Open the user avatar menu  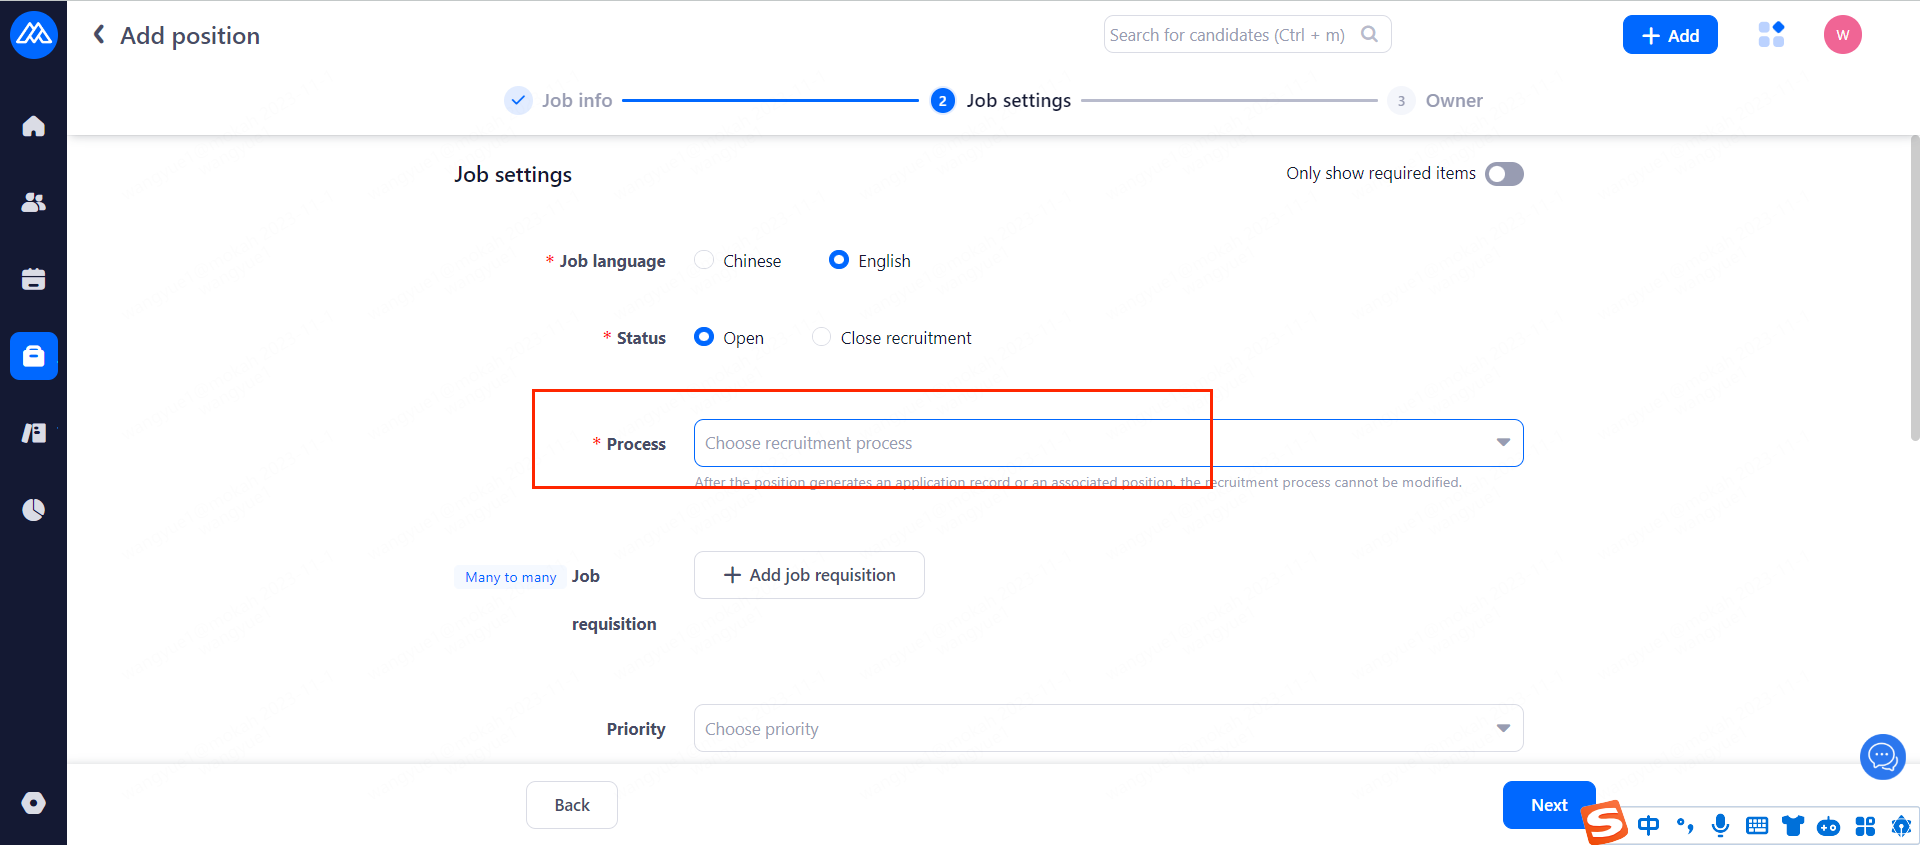(1842, 35)
